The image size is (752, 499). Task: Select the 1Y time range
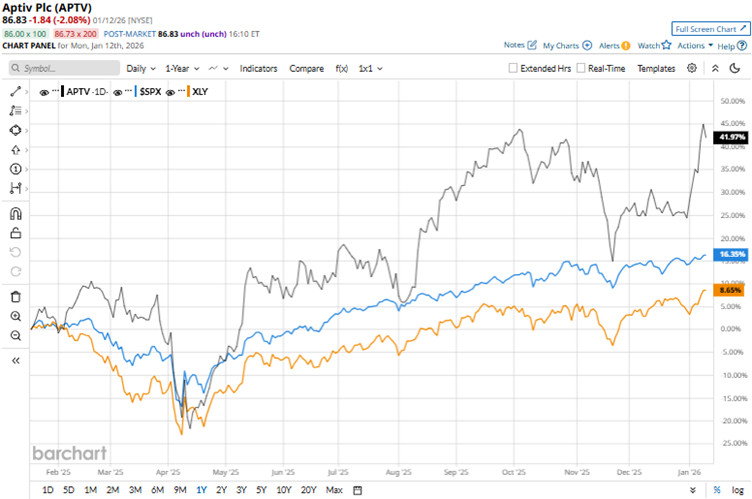pyautogui.click(x=201, y=490)
